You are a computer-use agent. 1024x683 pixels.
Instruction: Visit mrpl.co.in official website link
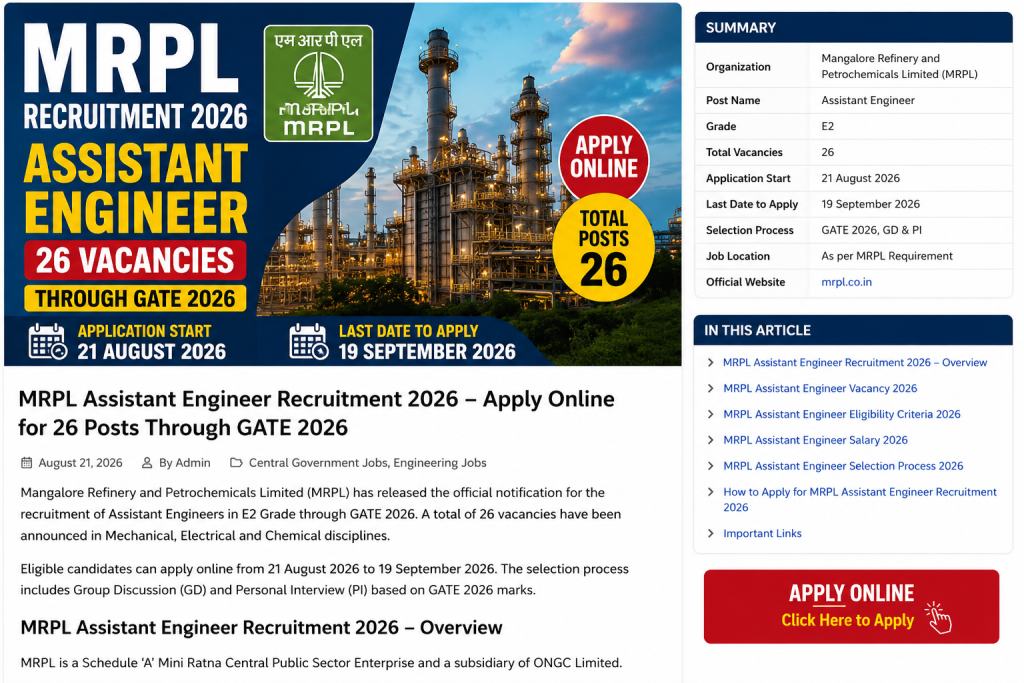846,282
